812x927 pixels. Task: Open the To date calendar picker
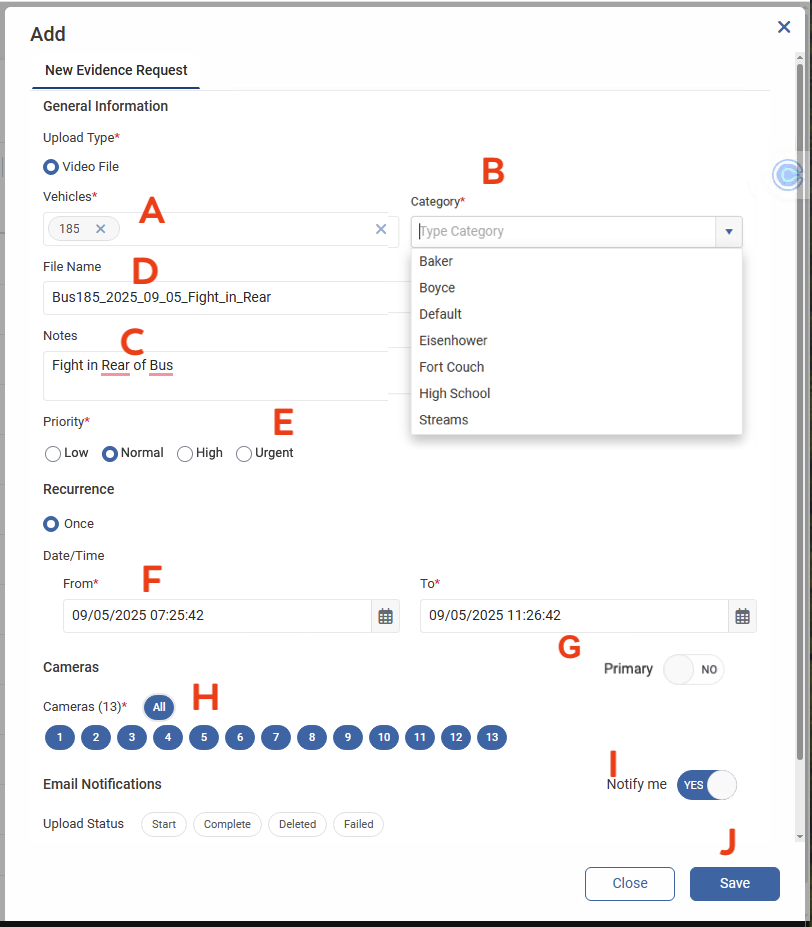coord(742,616)
